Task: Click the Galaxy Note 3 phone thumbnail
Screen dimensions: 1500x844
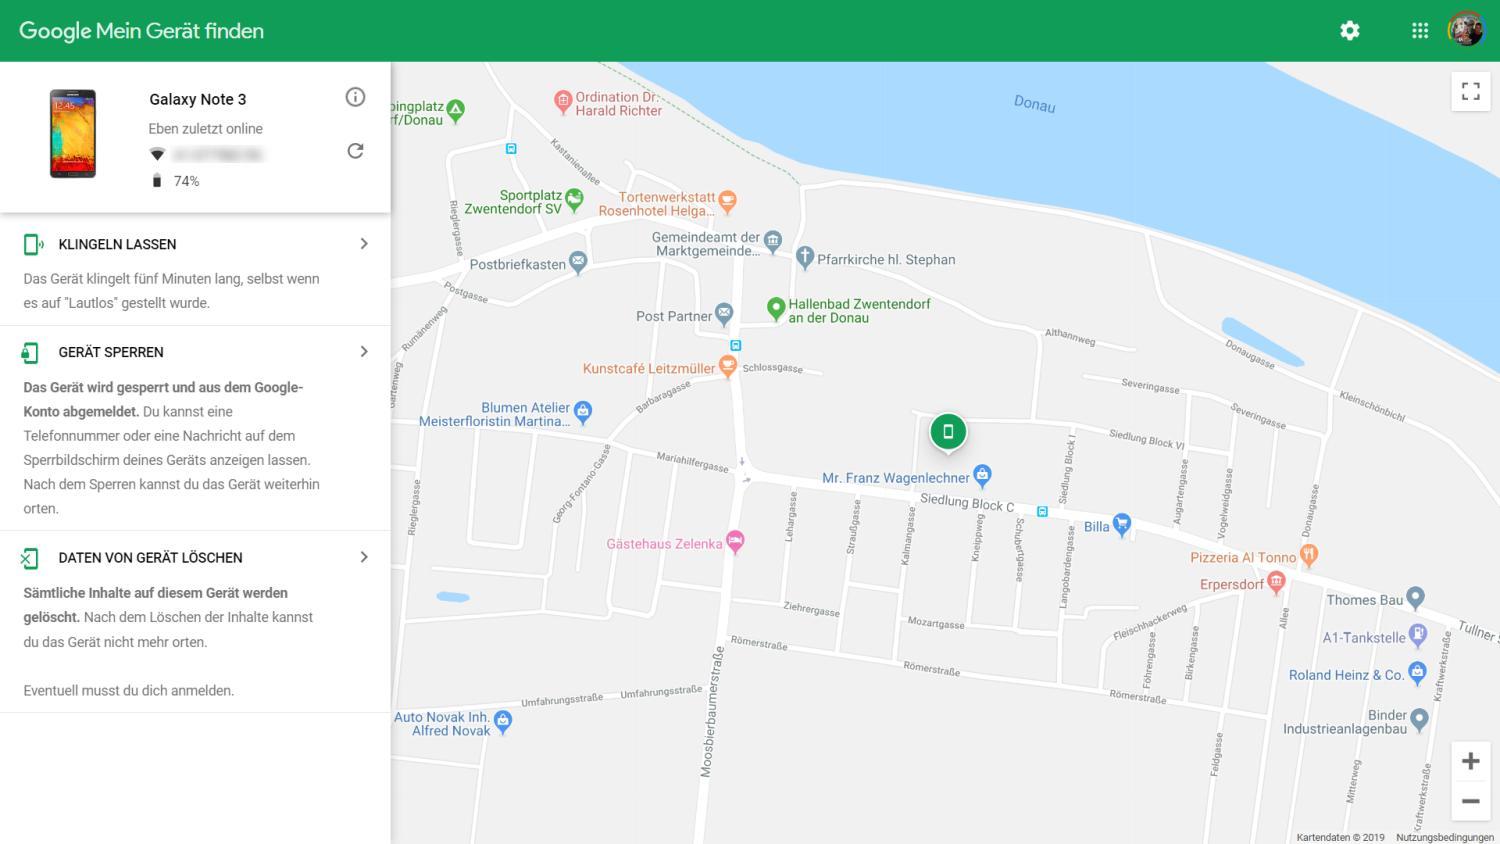Action: pyautogui.click(x=73, y=134)
